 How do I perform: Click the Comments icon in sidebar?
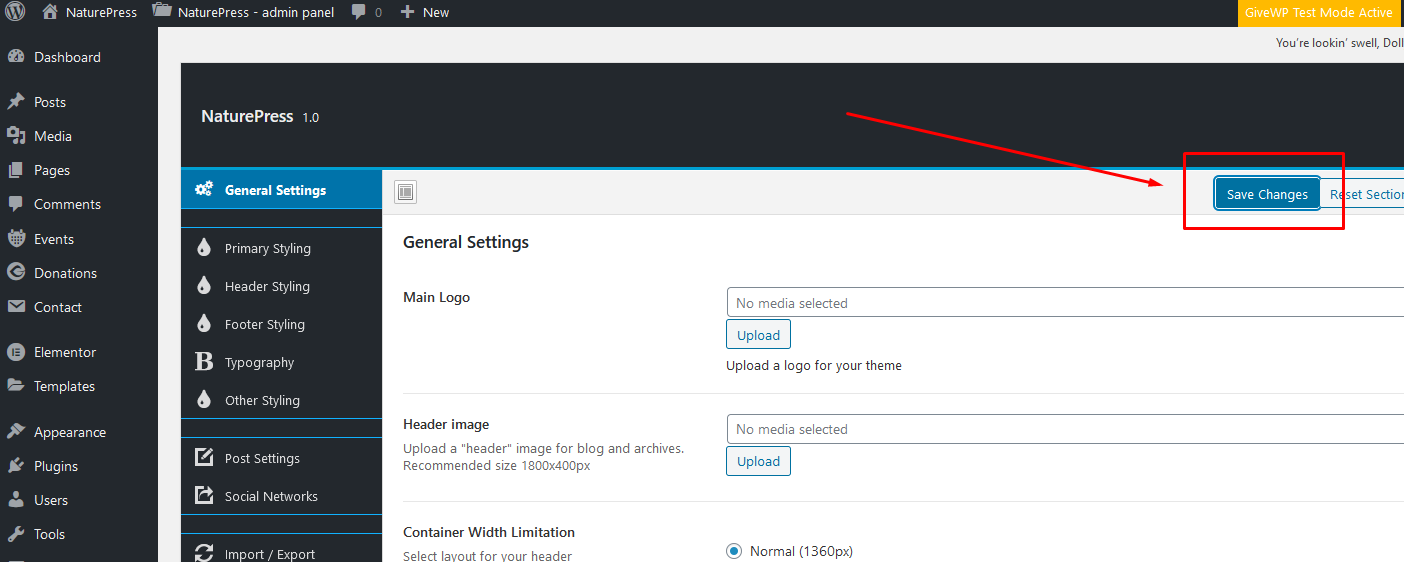[16, 204]
